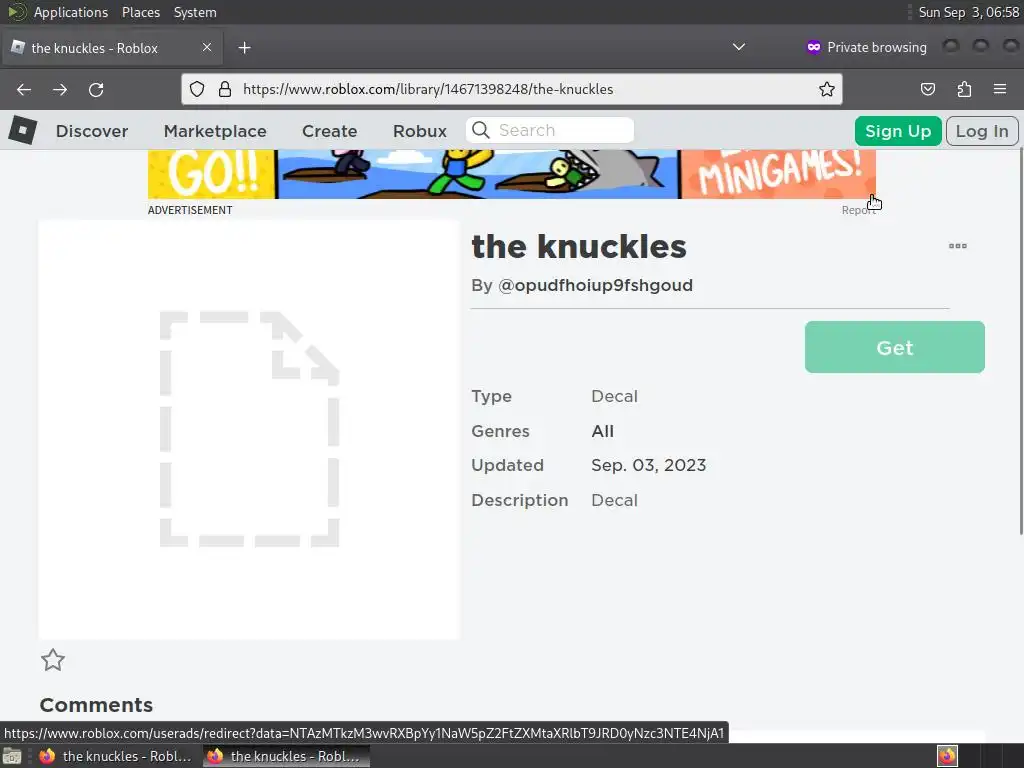1024x768 pixels.
Task: Expand the list all tabs chevron
Action: 739,47
